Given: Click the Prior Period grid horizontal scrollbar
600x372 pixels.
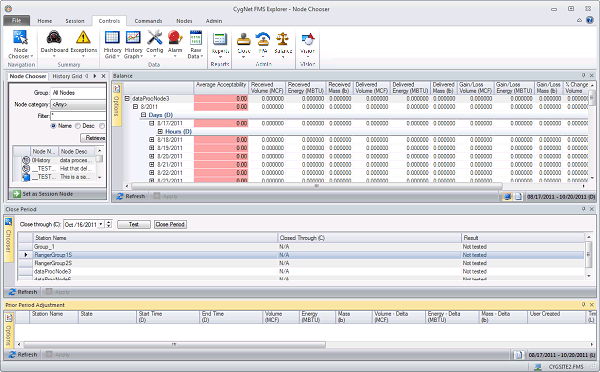Looking at the screenshot, I should point(174,344).
